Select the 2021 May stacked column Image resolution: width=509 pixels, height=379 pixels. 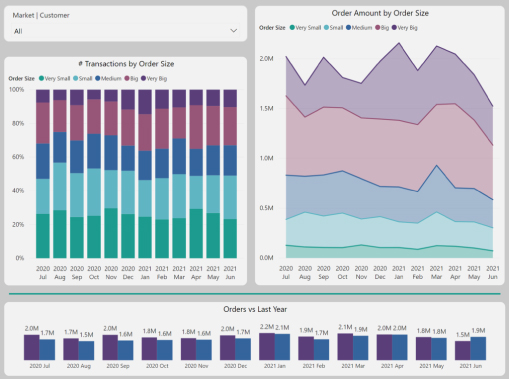(x=213, y=174)
